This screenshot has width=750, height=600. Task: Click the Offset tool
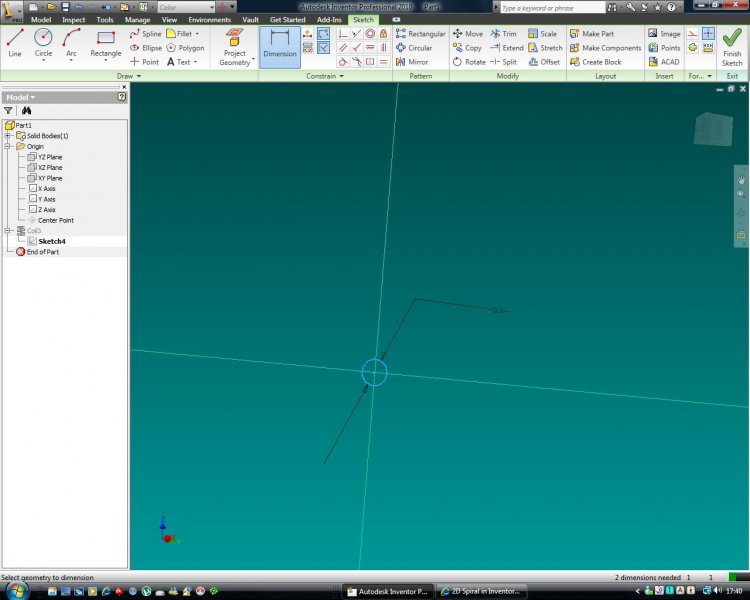click(544, 62)
